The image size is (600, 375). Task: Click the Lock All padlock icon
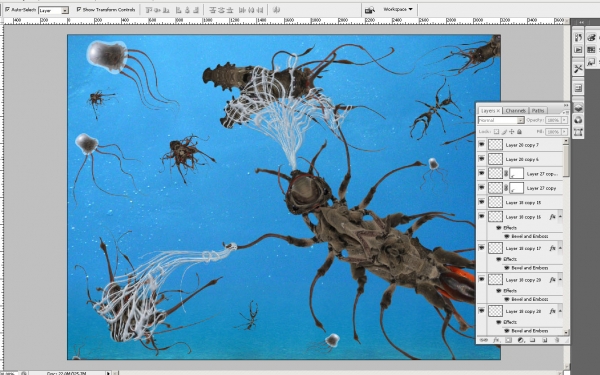519,132
